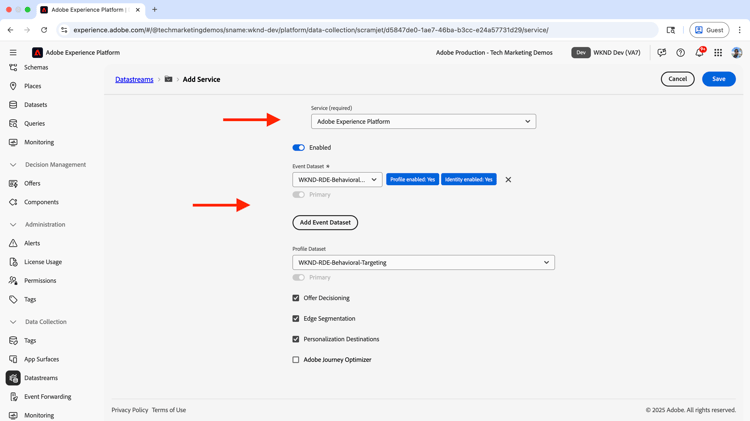Open the notifications bell

(700, 52)
